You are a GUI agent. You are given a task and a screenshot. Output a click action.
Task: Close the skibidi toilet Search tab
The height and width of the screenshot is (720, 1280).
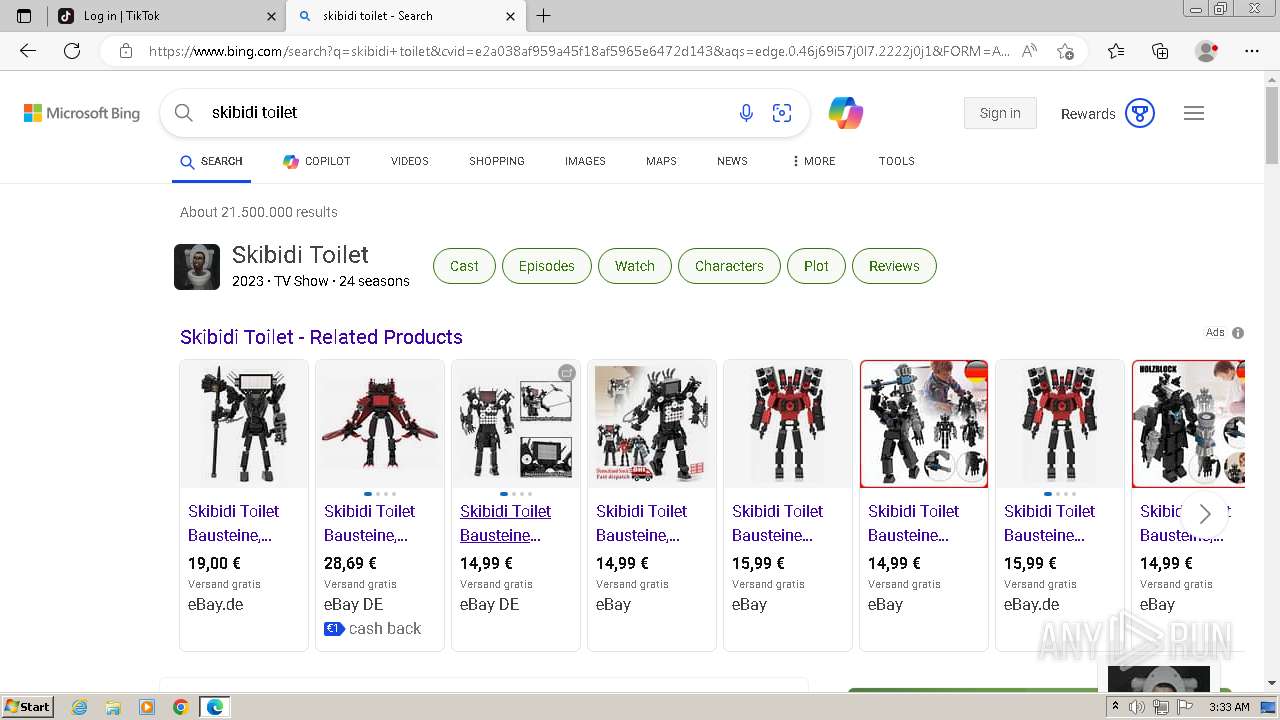click(x=510, y=16)
